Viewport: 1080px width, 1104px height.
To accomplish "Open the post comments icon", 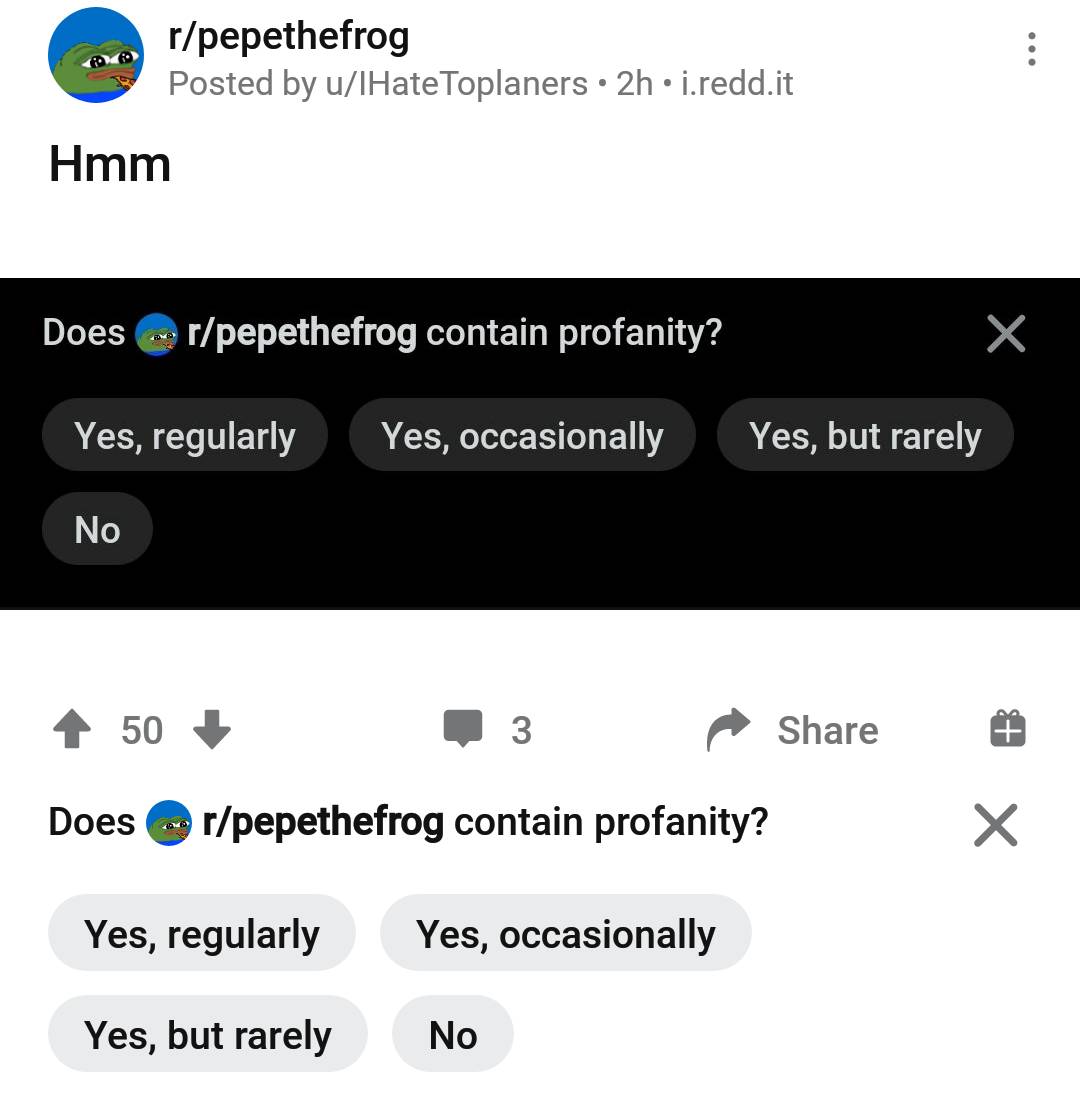I will tap(463, 729).
